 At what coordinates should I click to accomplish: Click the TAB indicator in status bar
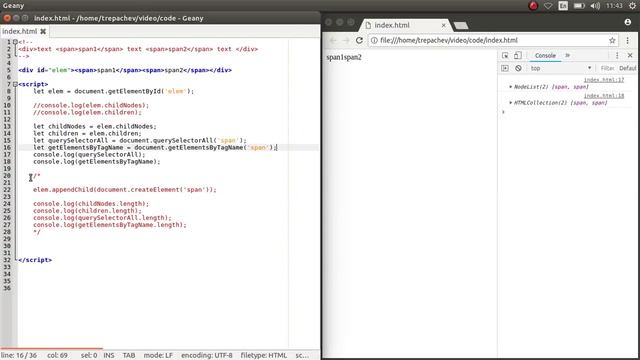click(129, 356)
